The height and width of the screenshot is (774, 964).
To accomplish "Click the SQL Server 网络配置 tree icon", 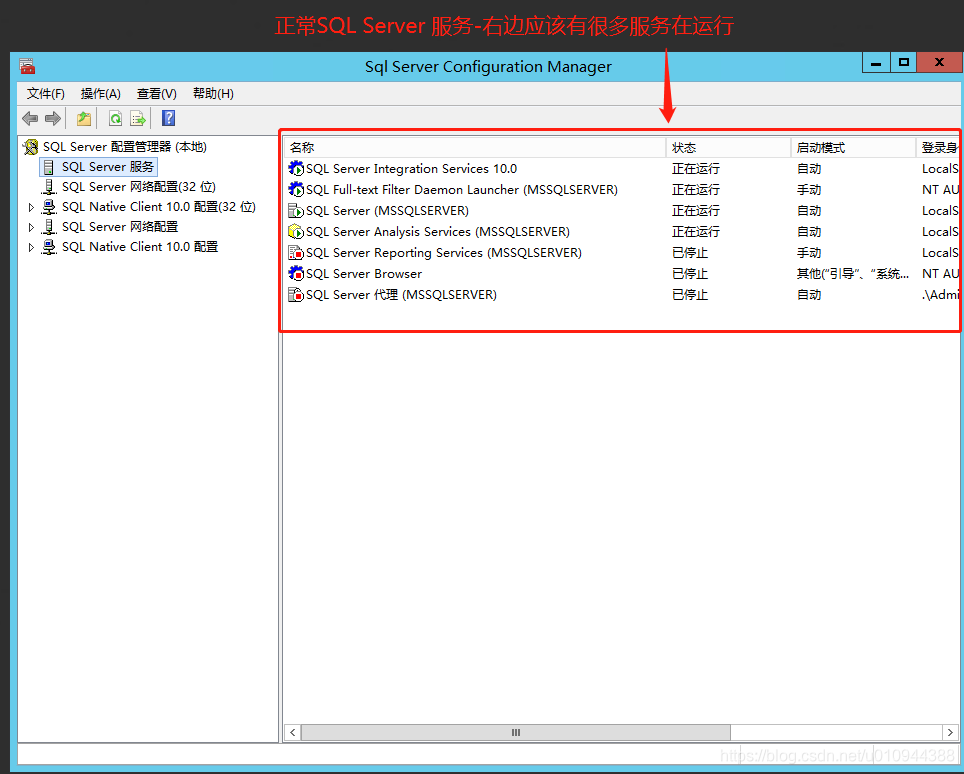I will click(49, 227).
